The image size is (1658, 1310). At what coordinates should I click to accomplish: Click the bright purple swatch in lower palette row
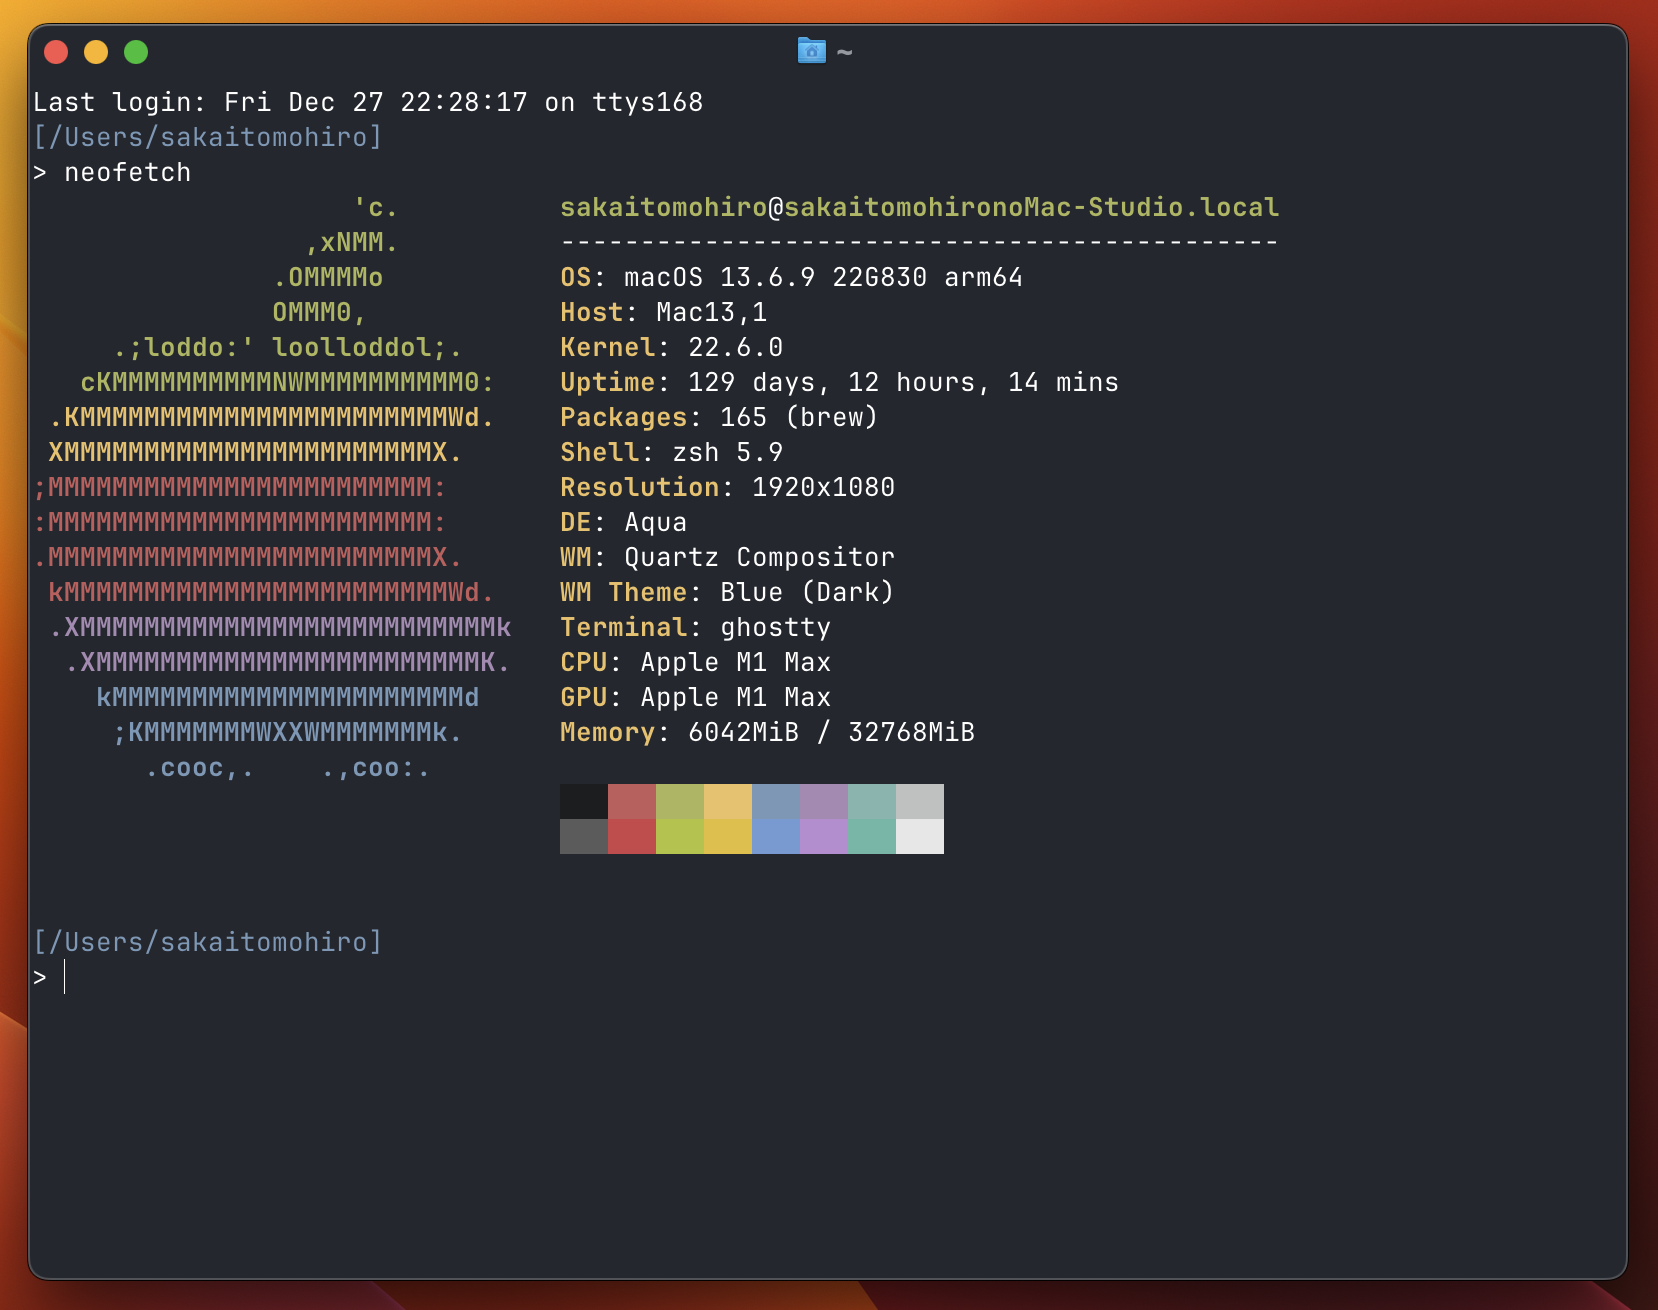tap(824, 837)
